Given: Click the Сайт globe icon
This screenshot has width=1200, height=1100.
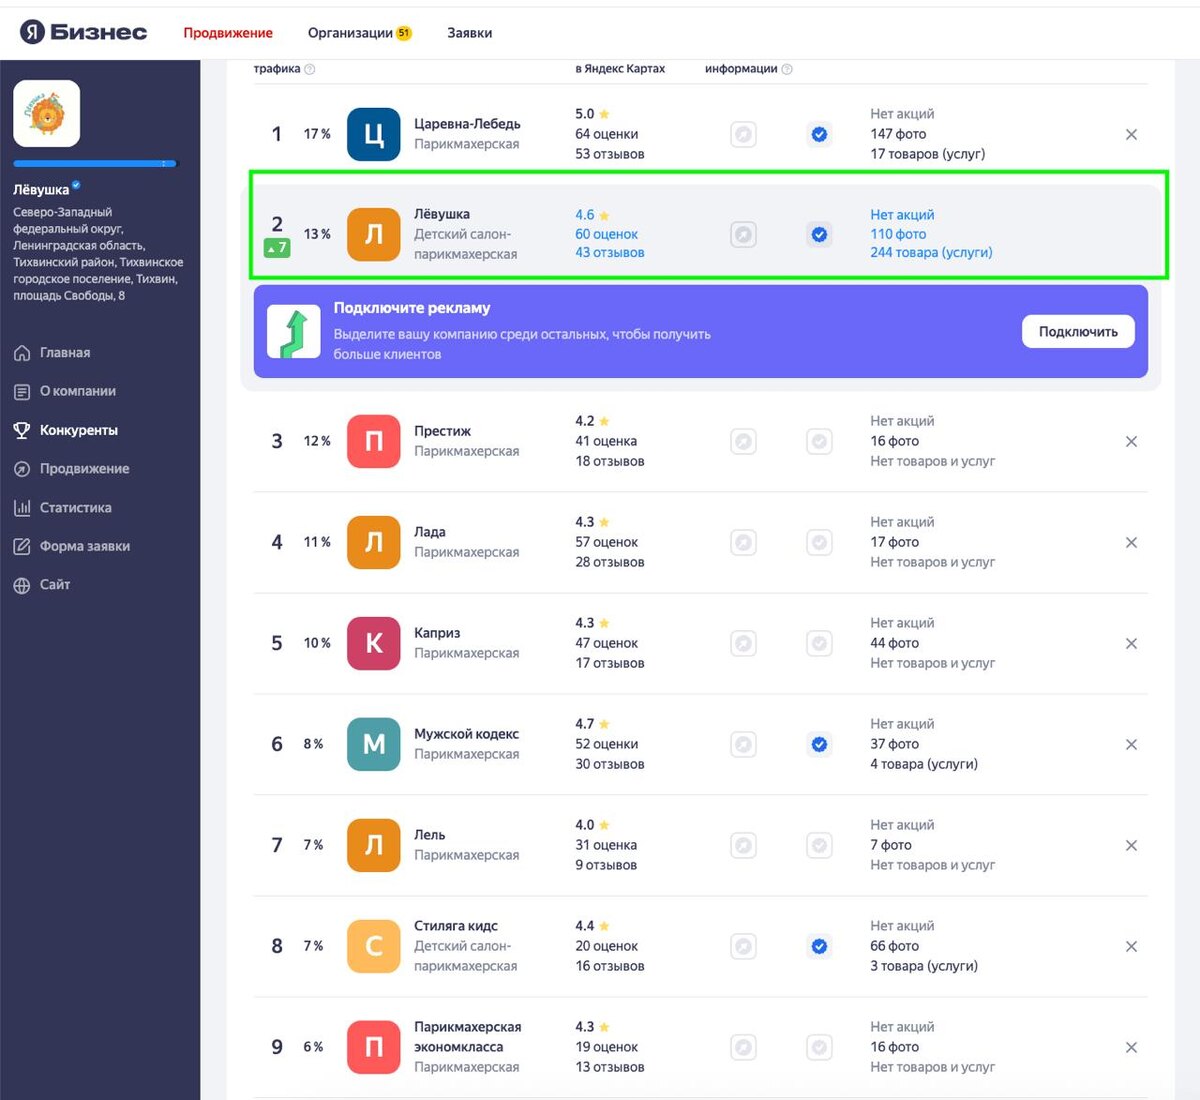Looking at the screenshot, I should pos(22,585).
